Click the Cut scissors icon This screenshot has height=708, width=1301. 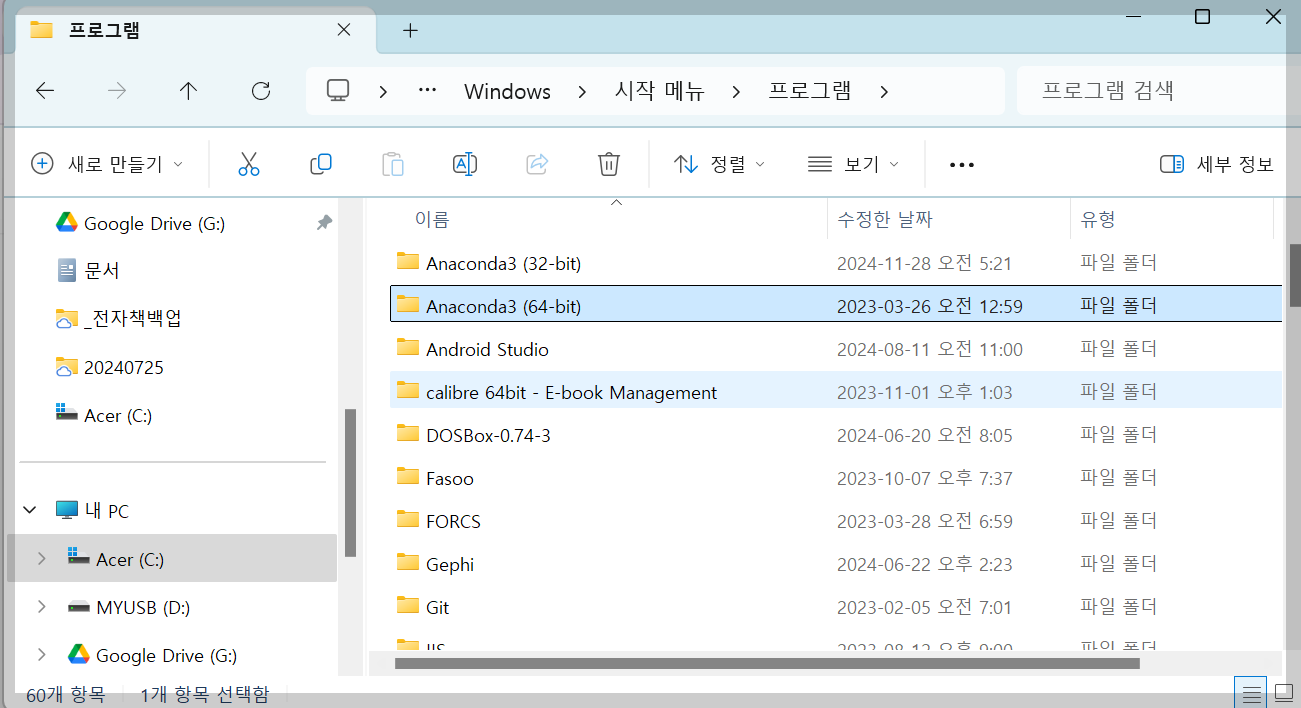(x=249, y=164)
